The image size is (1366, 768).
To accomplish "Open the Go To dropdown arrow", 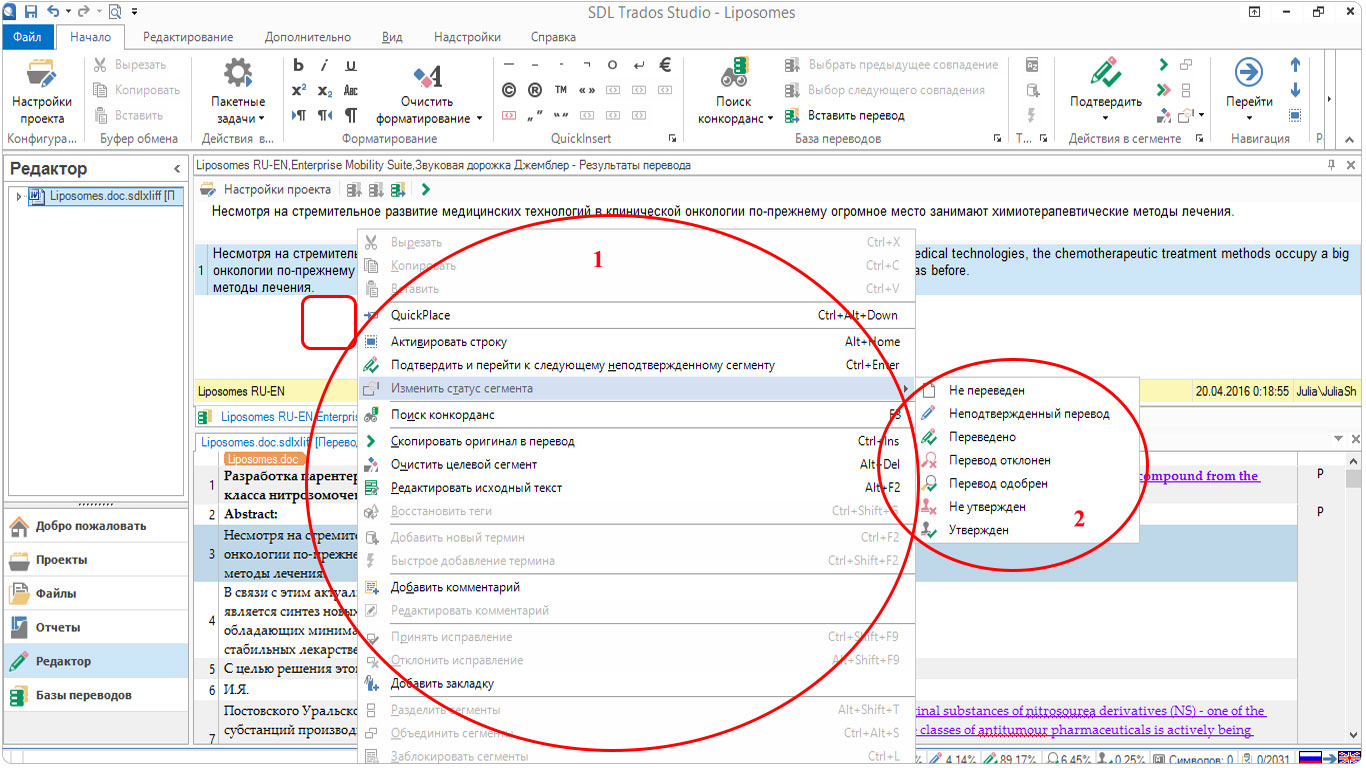I will point(1249,118).
